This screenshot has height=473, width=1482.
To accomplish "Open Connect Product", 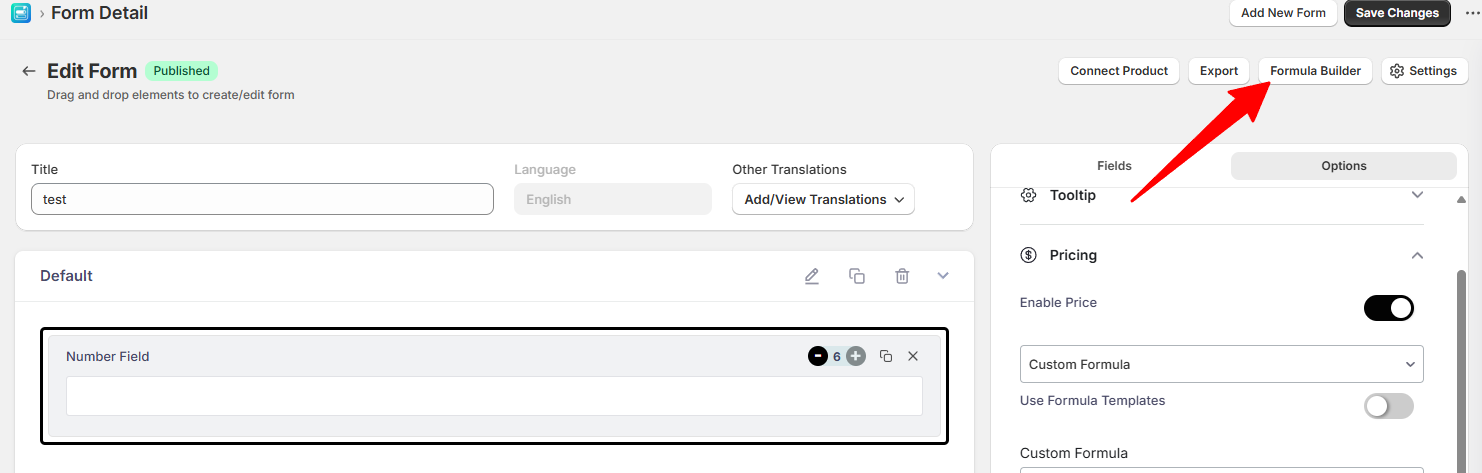I will (x=1119, y=71).
